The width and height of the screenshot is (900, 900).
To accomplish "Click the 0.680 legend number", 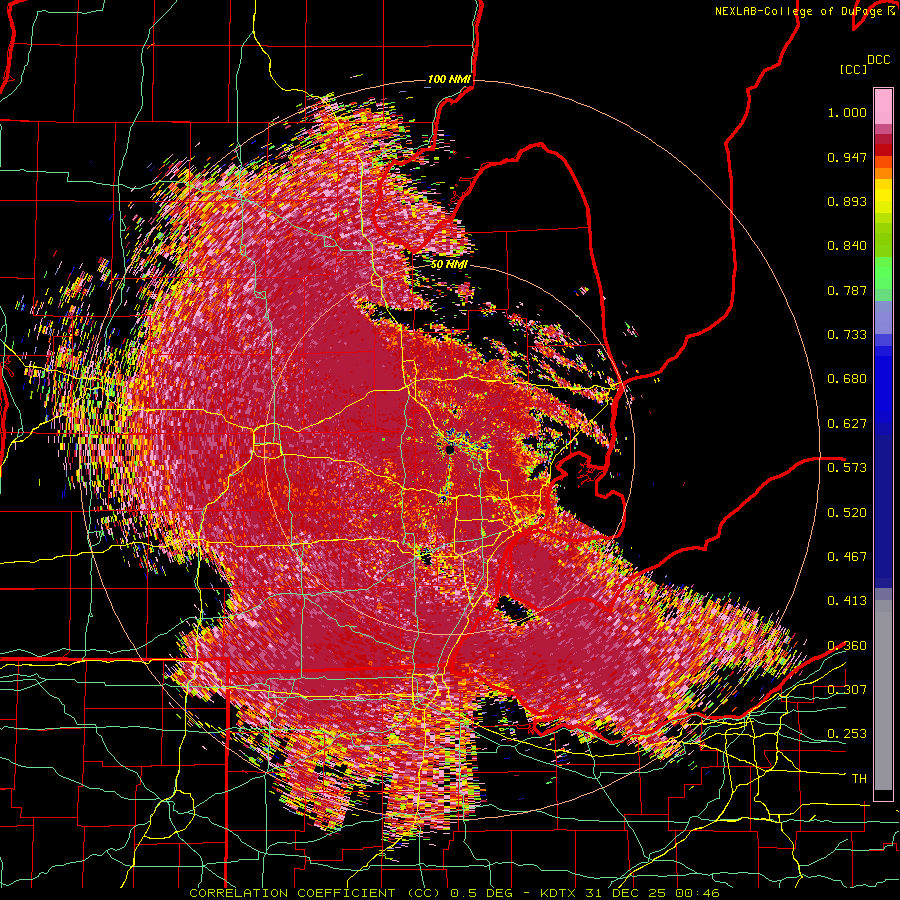I will [847, 379].
